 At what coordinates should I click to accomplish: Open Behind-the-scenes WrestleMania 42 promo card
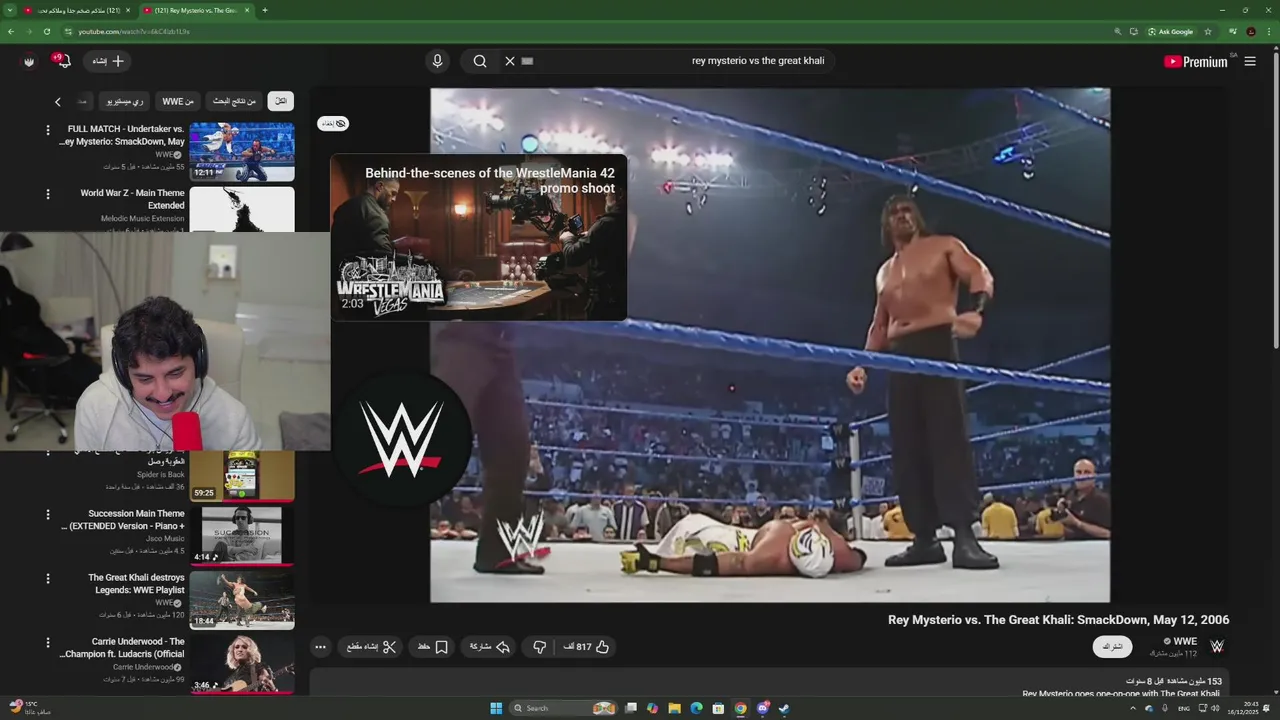479,237
